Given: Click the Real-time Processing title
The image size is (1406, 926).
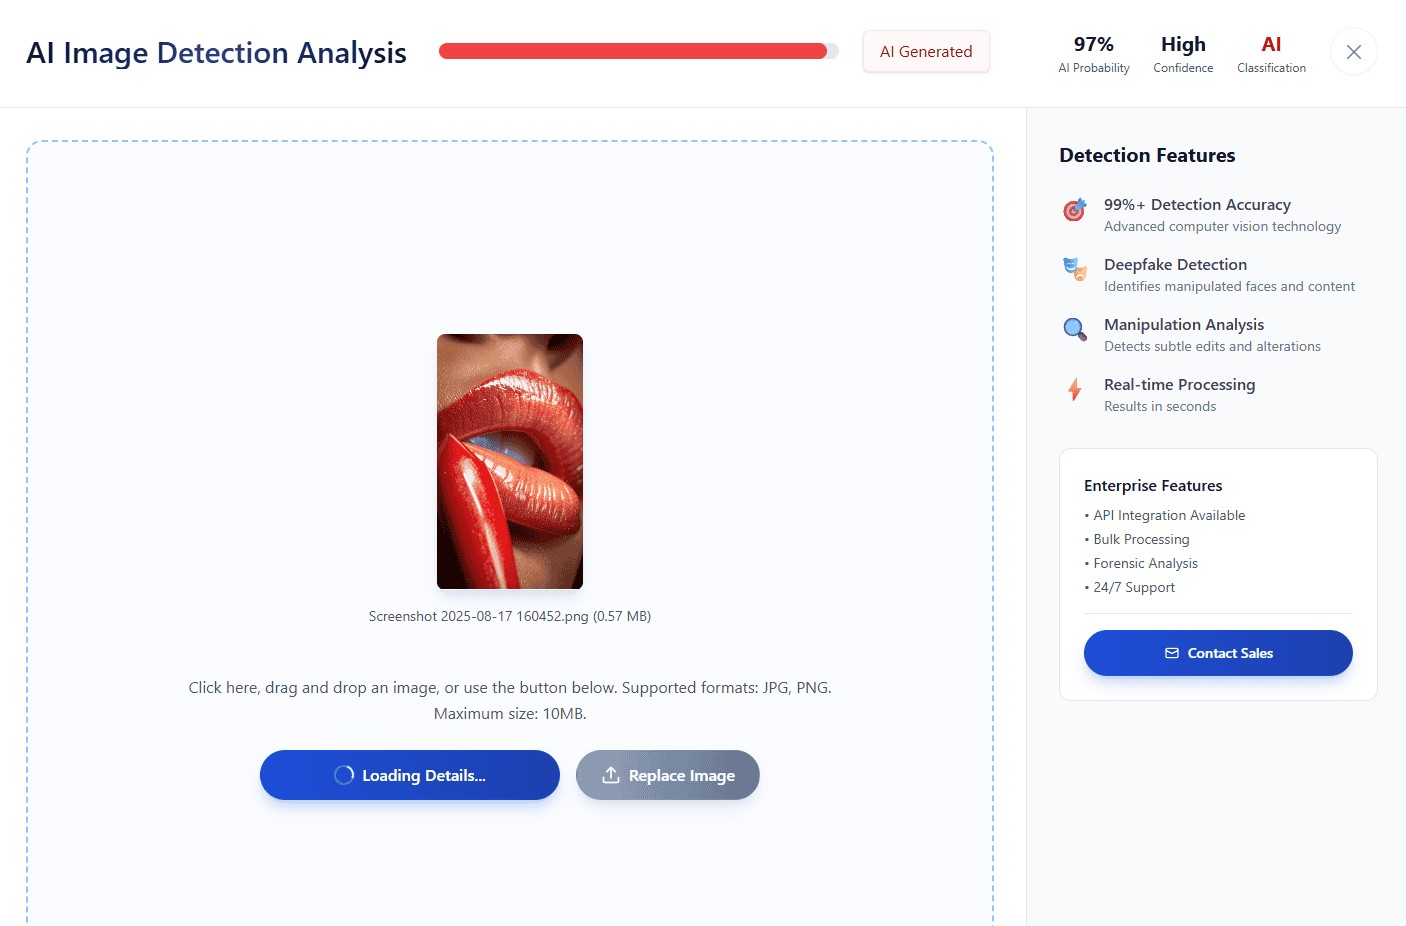Looking at the screenshot, I should (x=1179, y=385).
